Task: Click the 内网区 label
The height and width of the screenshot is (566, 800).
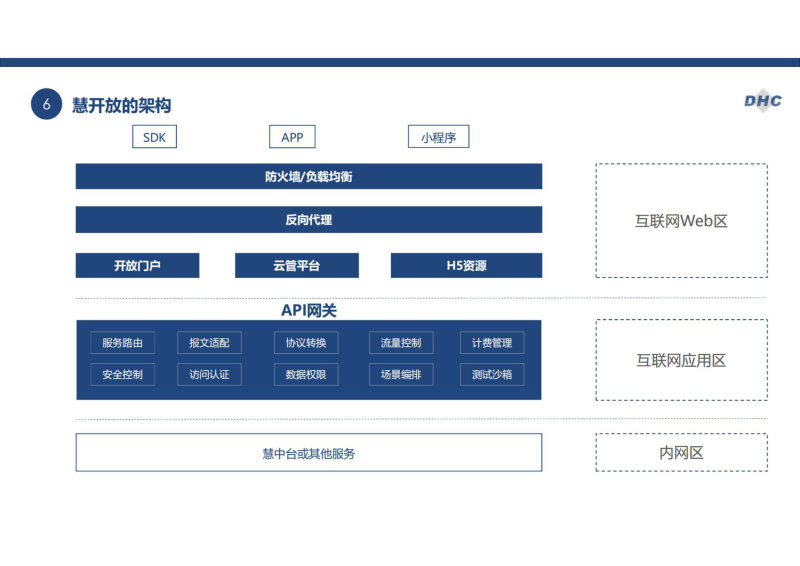Action: coord(681,453)
